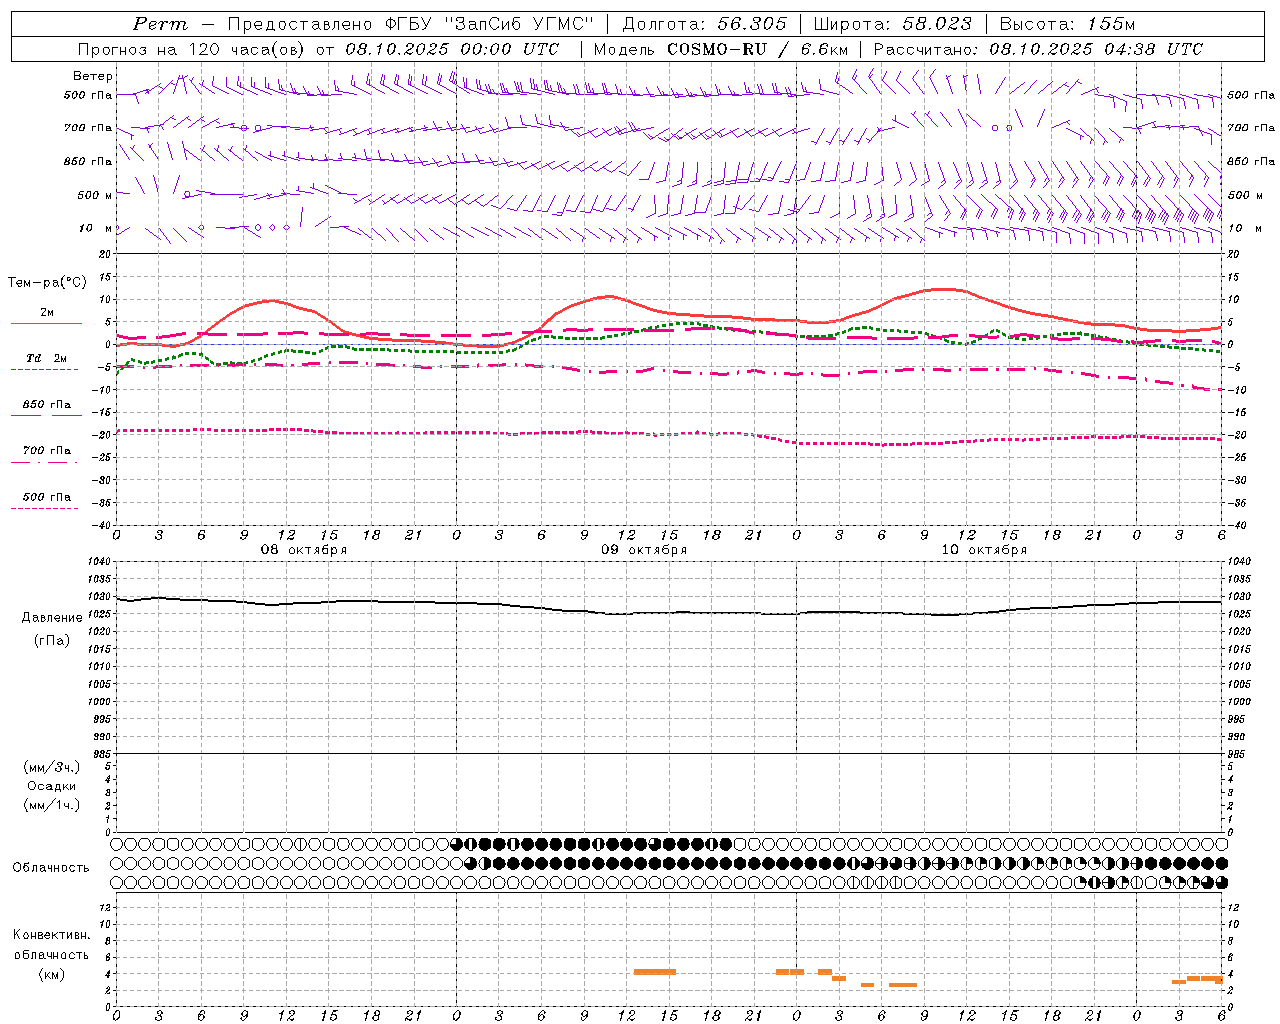Click the longest orange convective bar on 09 октября
The width and height of the screenshot is (1280, 1024).
pos(655,972)
